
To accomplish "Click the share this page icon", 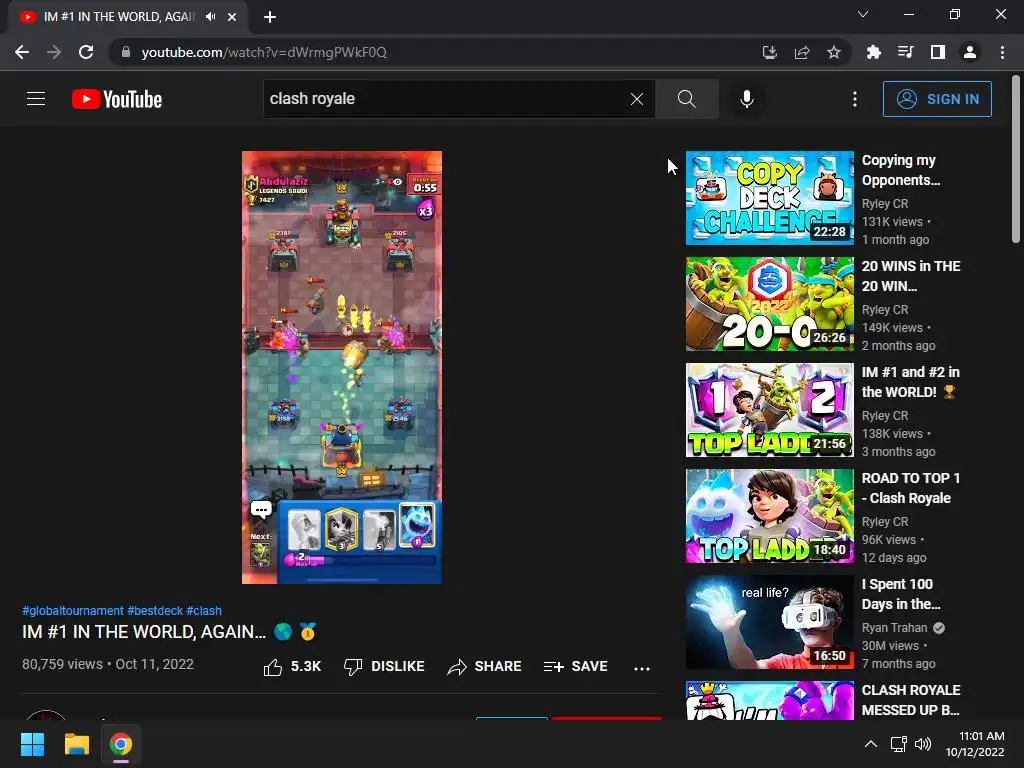I will pos(802,52).
